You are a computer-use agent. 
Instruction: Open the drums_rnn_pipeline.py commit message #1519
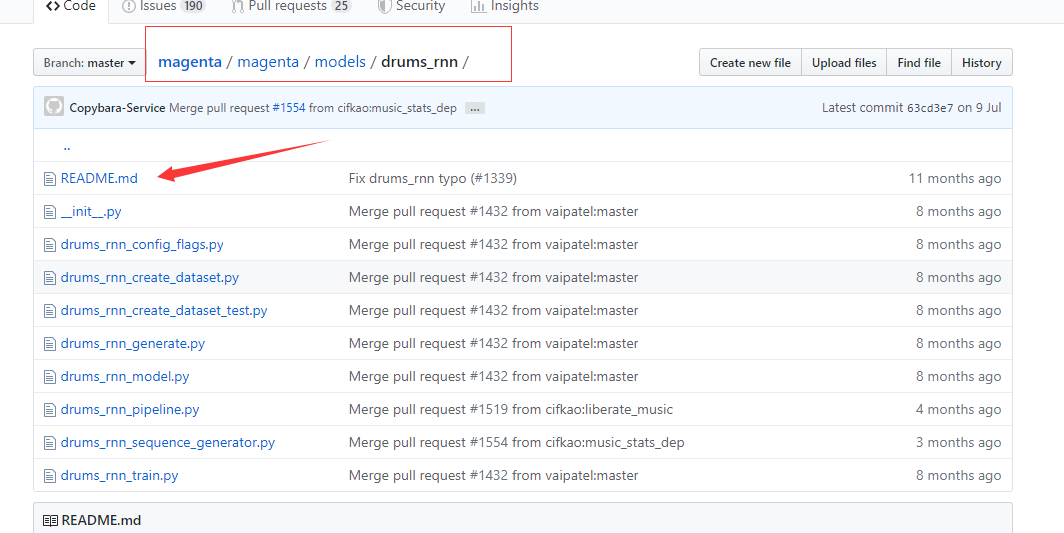(511, 409)
